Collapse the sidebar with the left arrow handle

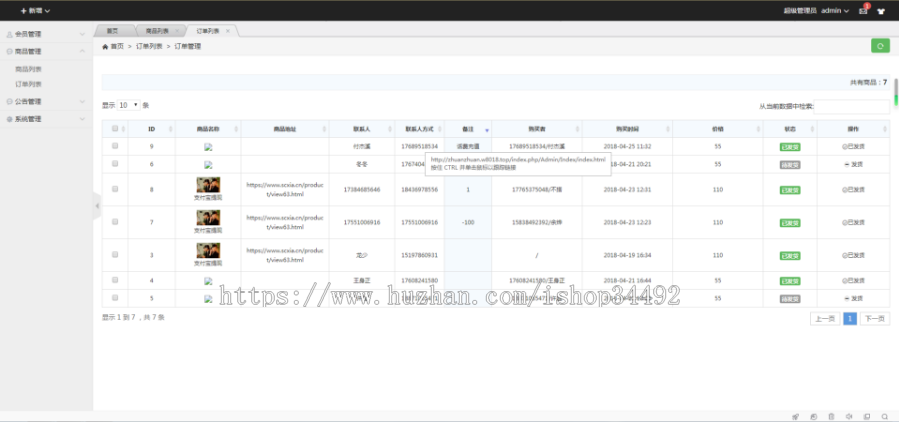pos(97,206)
